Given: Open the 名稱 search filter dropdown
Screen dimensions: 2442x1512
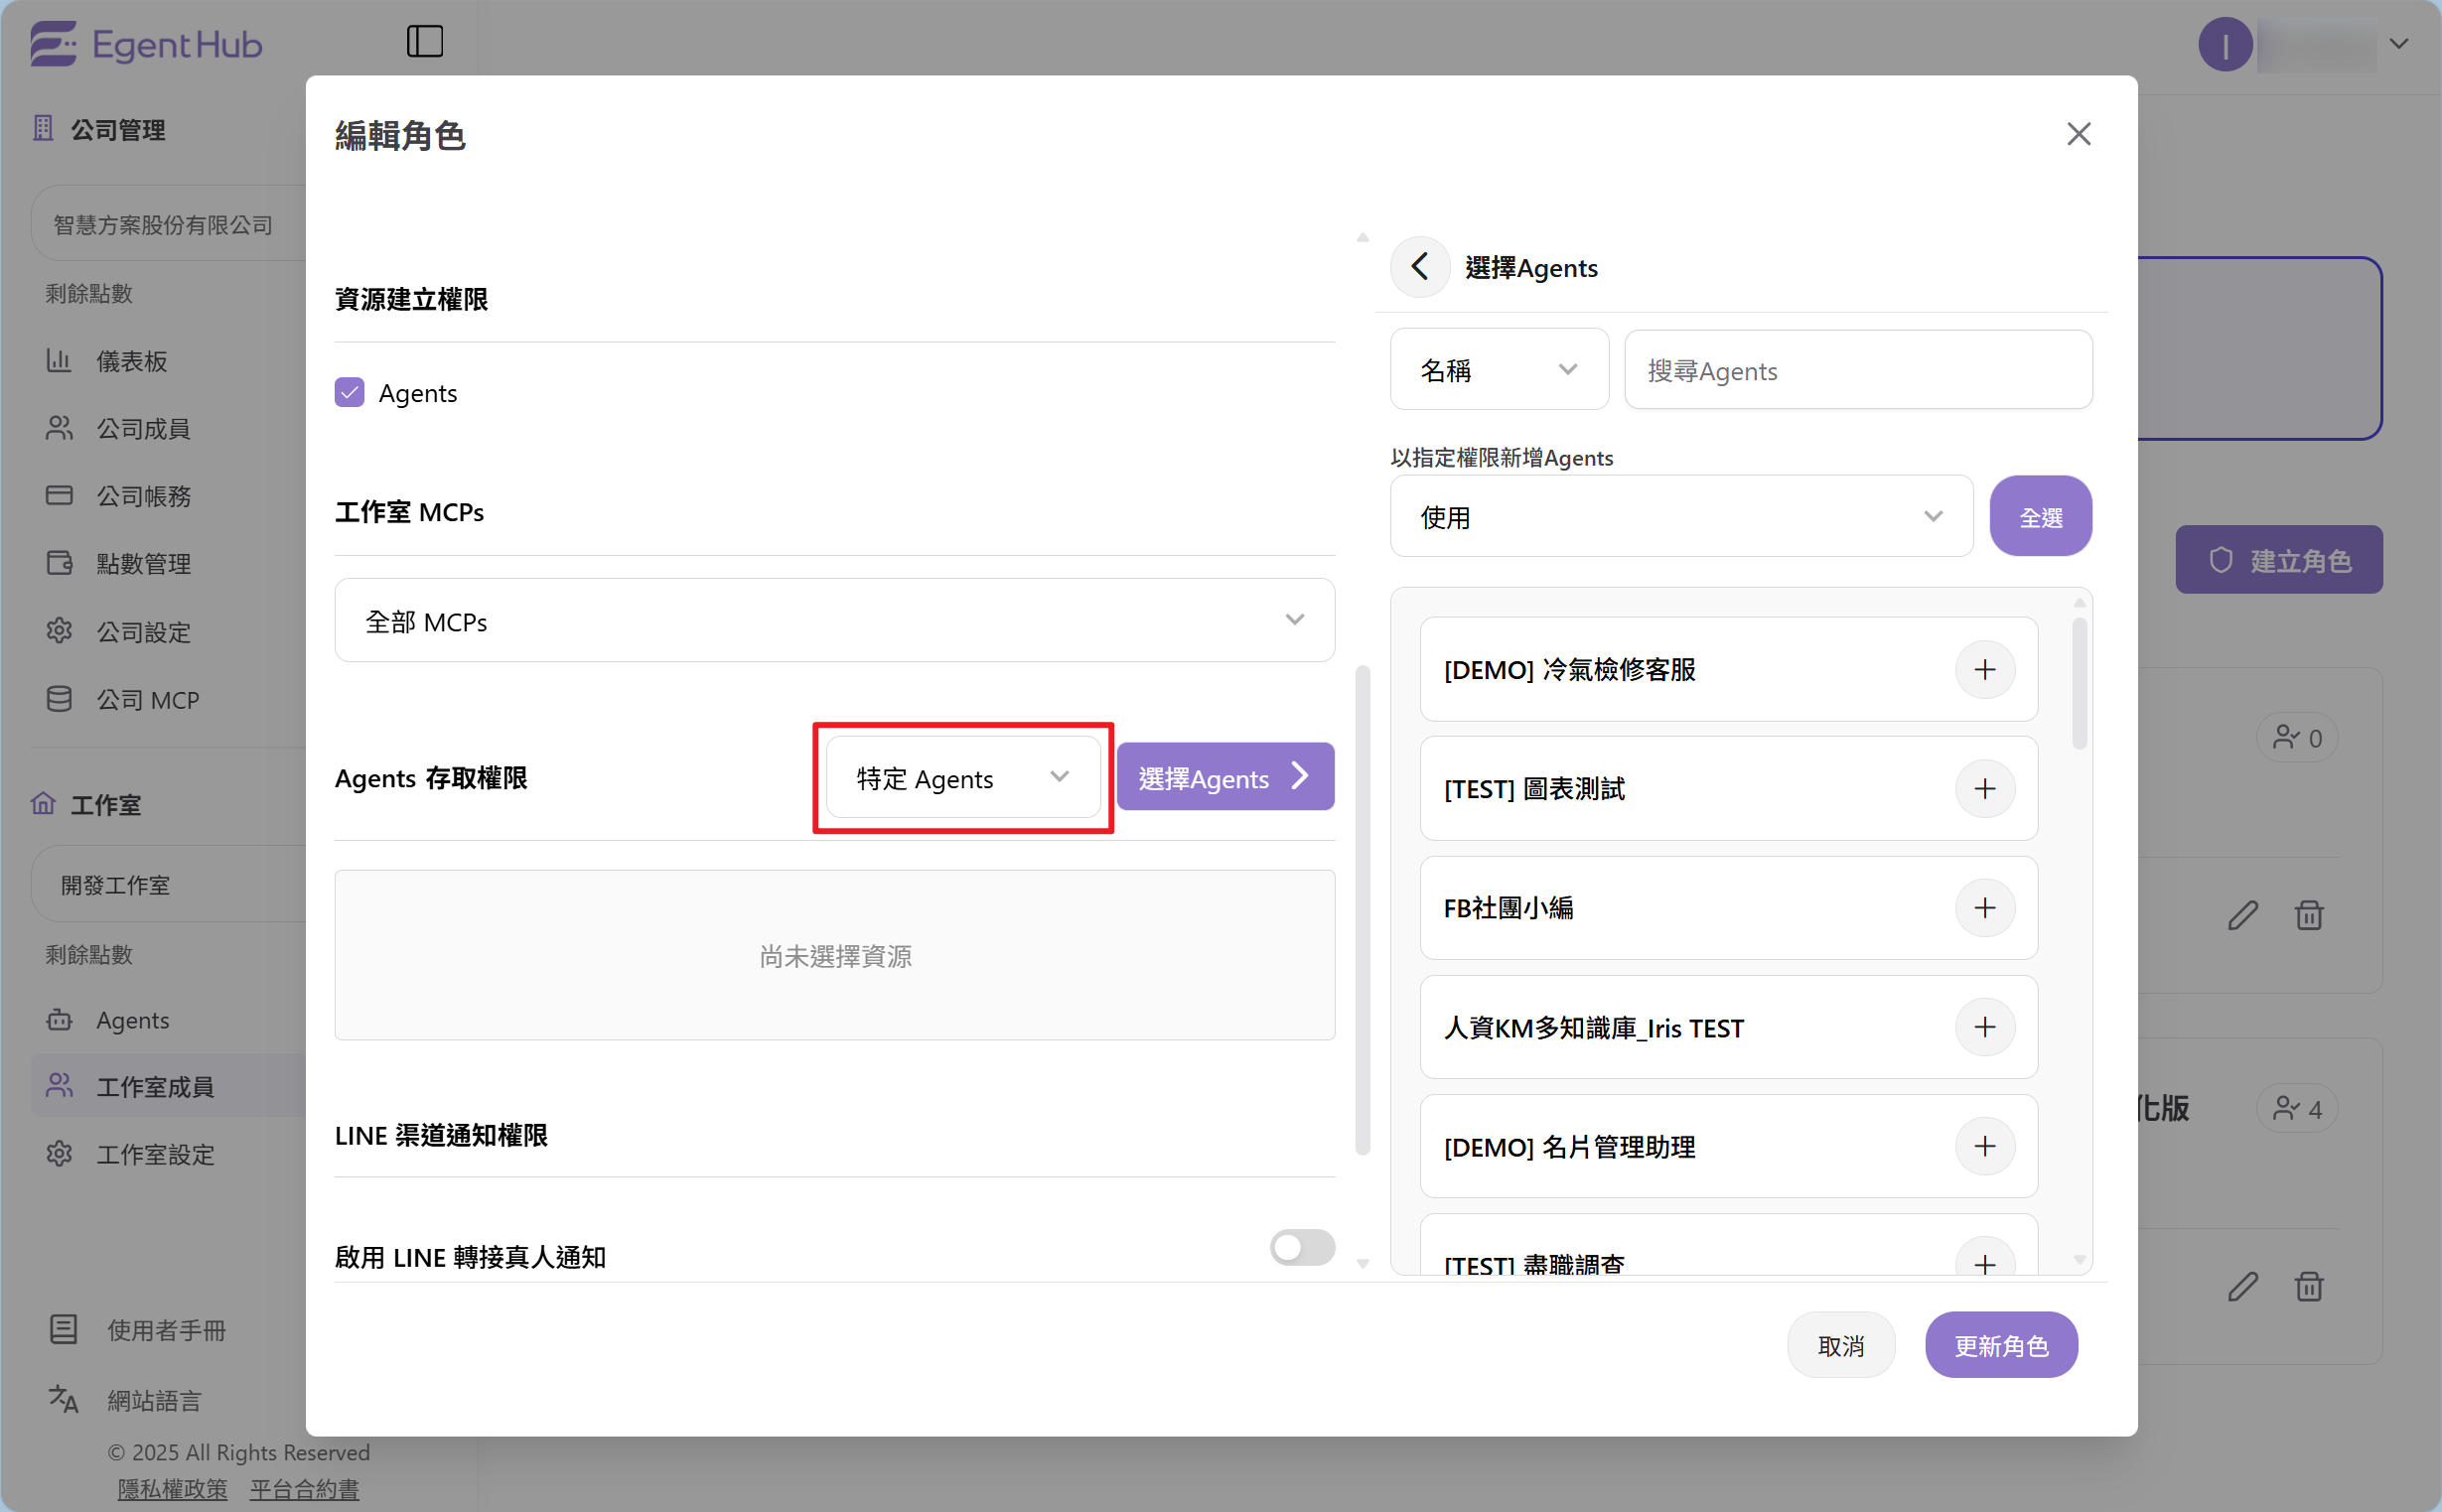Looking at the screenshot, I should click(x=1498, y=370).
